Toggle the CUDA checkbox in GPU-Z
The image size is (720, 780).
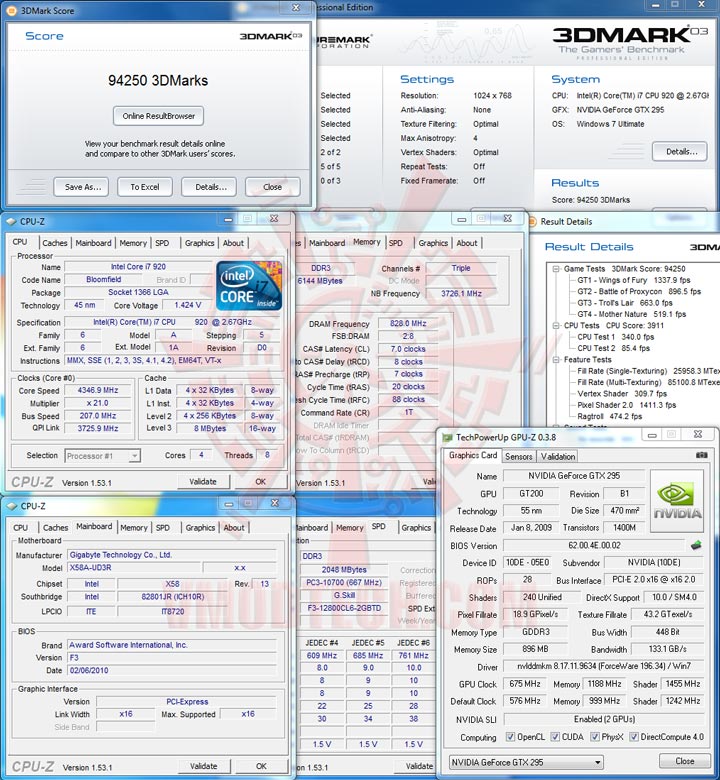[555, 737]
